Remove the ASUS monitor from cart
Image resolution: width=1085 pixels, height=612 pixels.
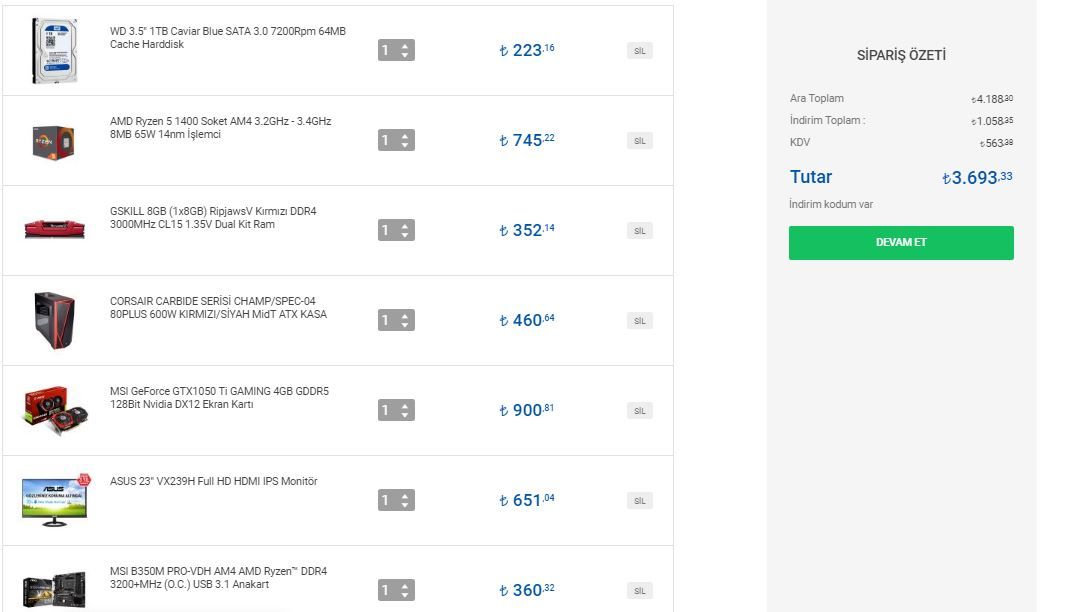(x=639, y=501)
